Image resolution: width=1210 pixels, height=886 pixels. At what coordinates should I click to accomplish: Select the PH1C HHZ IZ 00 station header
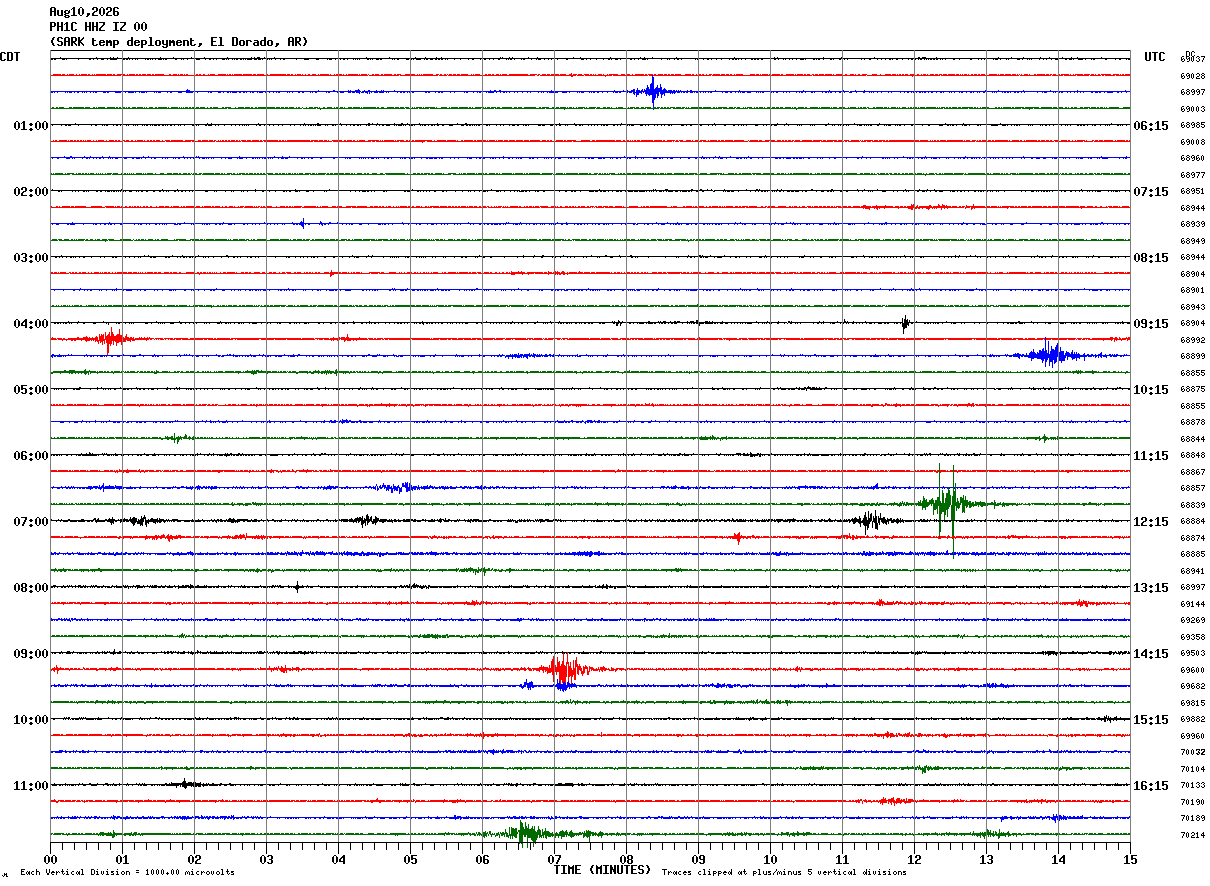[x=98, y=27]
